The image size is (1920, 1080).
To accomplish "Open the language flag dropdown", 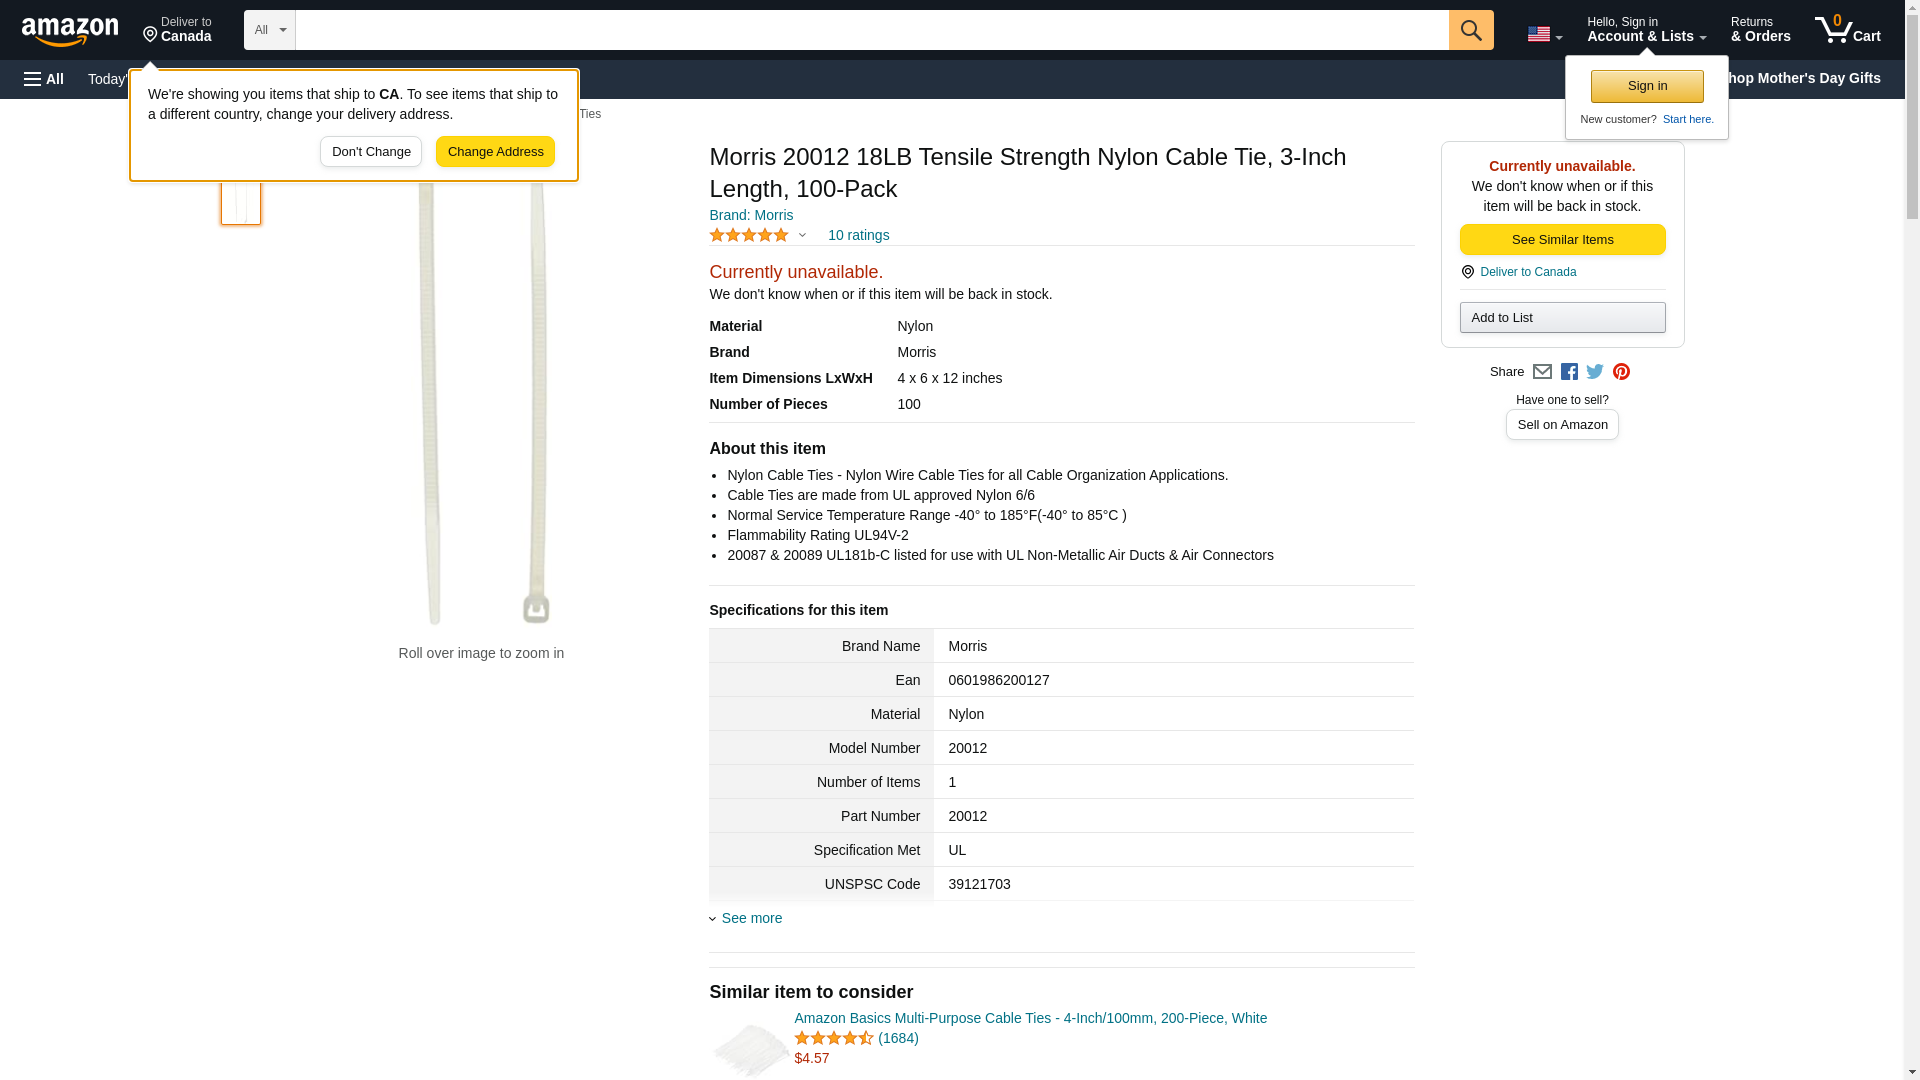I will tap(1544, 34).
